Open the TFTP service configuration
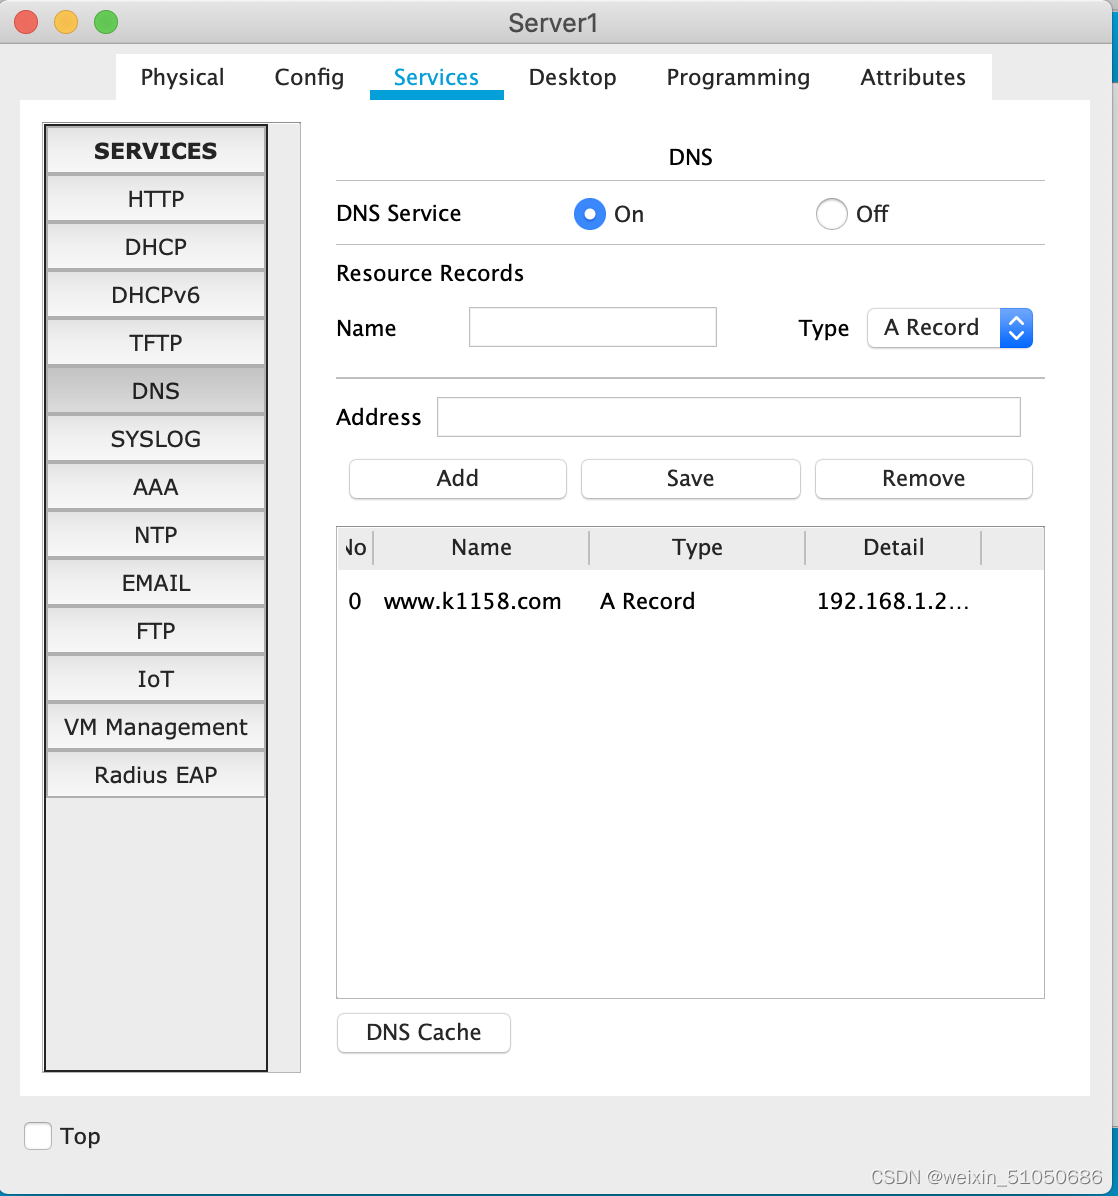 pyautogui.click(x=155, y=342)
